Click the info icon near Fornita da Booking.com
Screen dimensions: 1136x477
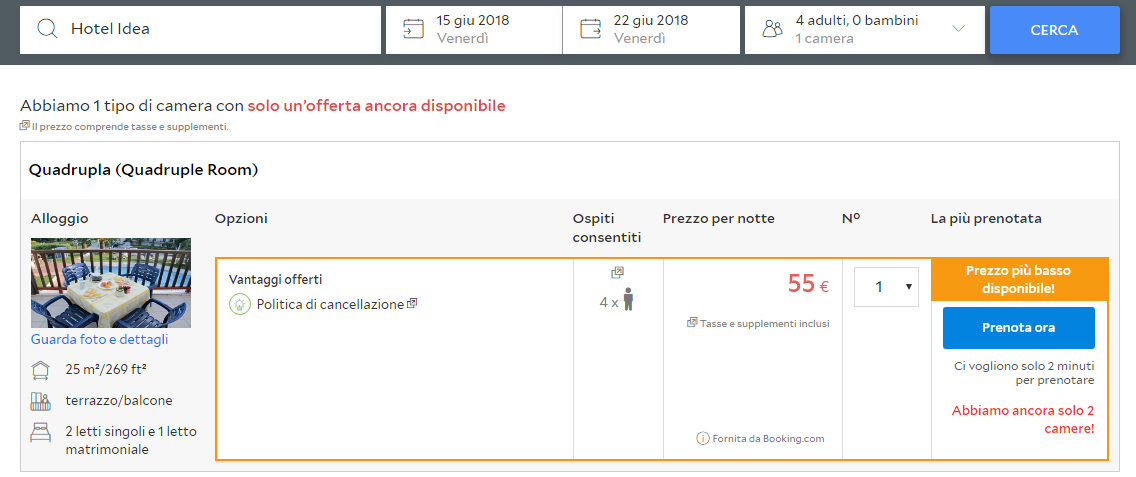703,438
